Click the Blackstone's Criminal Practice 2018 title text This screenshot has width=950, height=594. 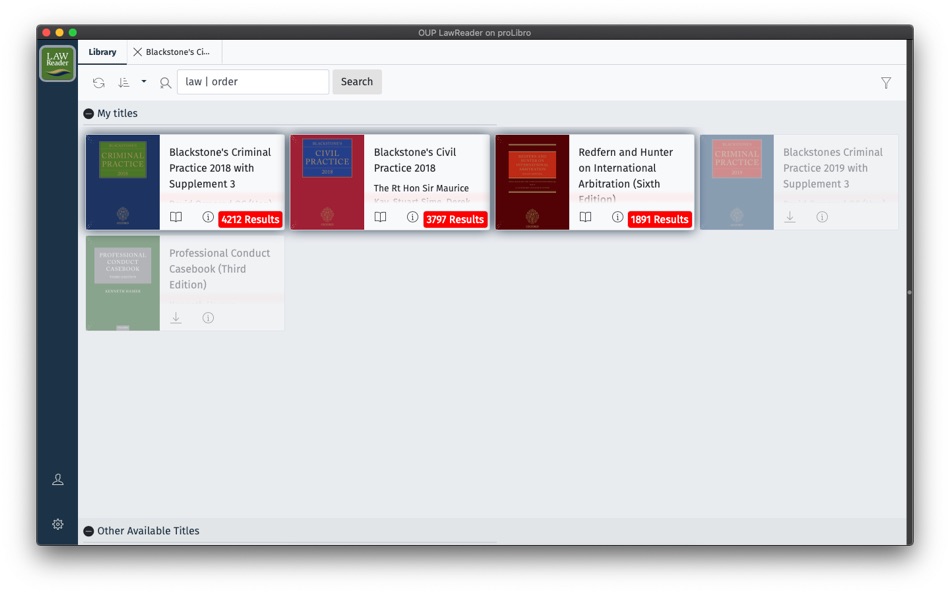pos(220,168)
